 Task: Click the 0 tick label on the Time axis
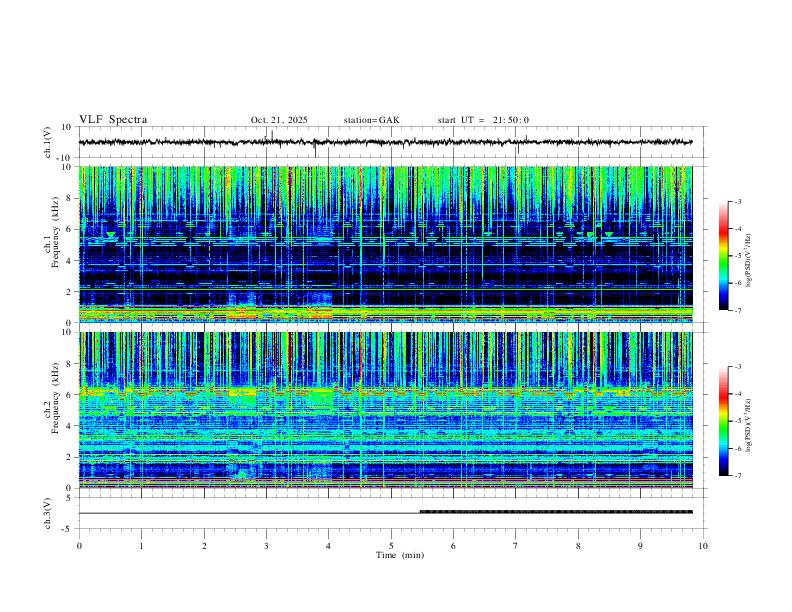coord(79,546)
